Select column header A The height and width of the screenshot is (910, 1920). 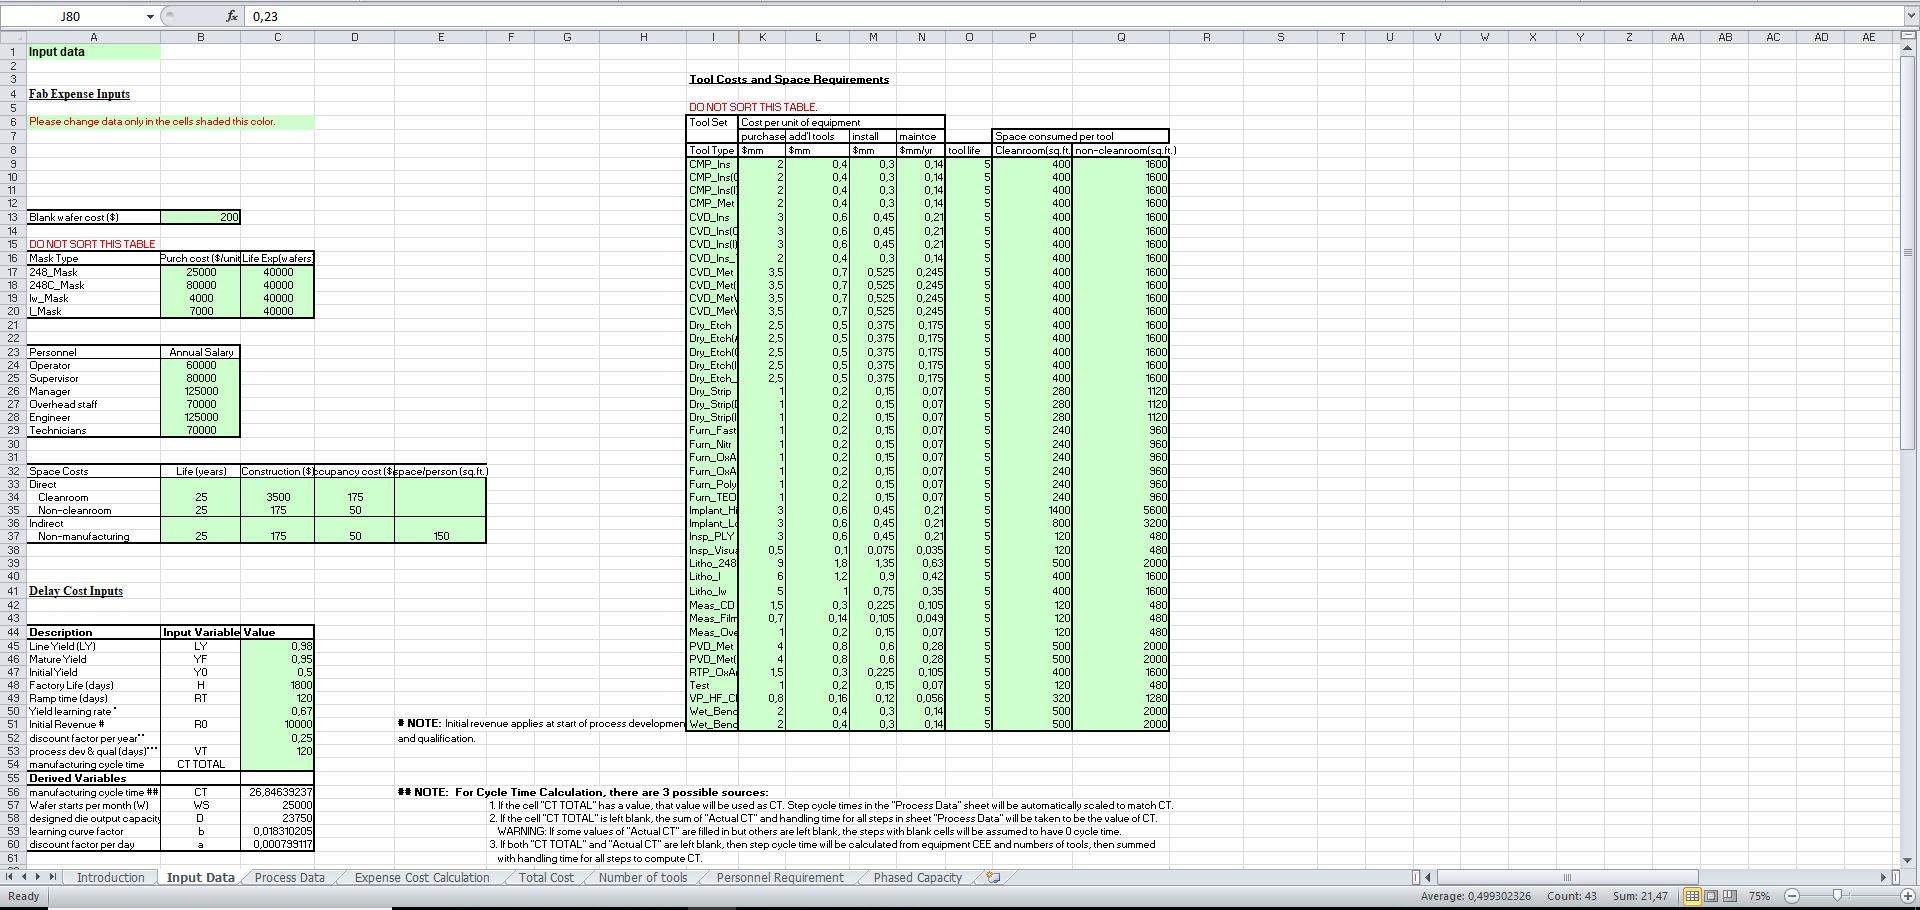point(93,37)
